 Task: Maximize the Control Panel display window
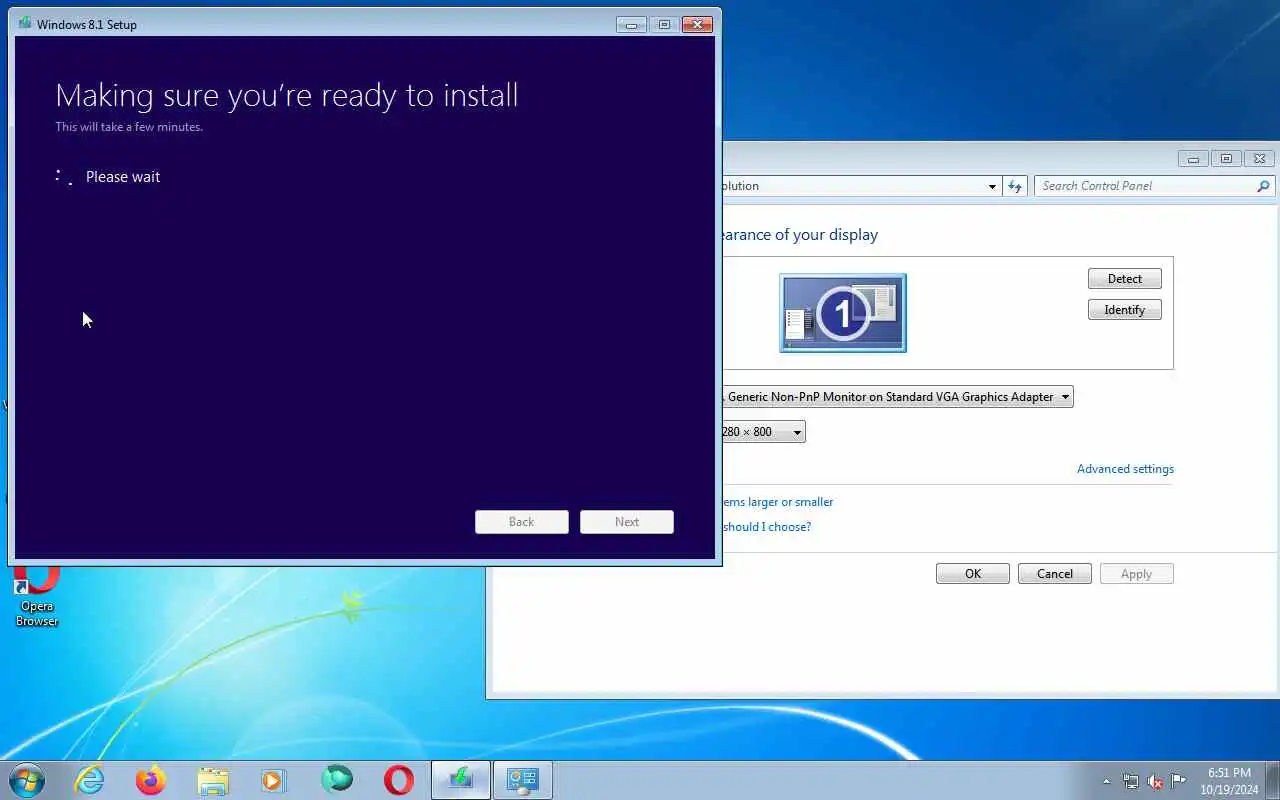(x=1225, y=159)
